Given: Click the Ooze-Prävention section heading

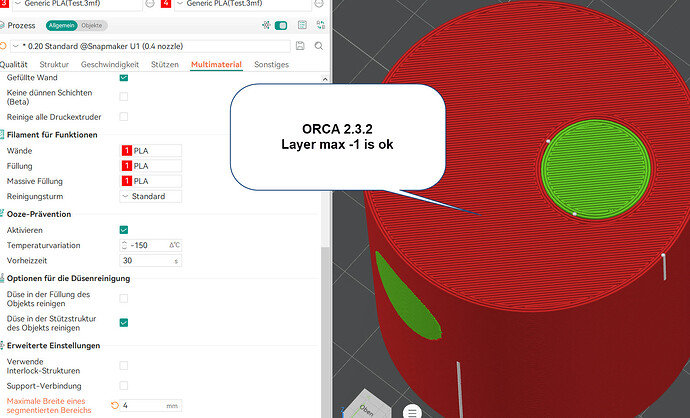Looking at the screenshot, I should [39, 214].
